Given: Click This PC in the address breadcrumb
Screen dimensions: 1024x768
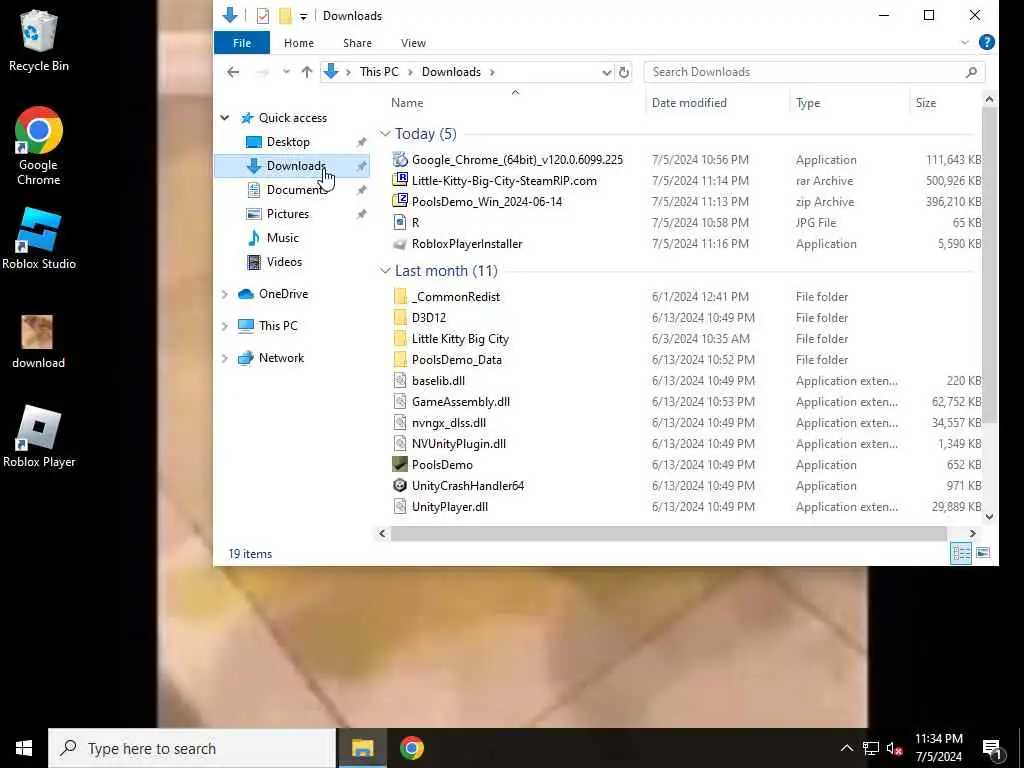Looking at the screenshot, I should [x=379, y=72].
